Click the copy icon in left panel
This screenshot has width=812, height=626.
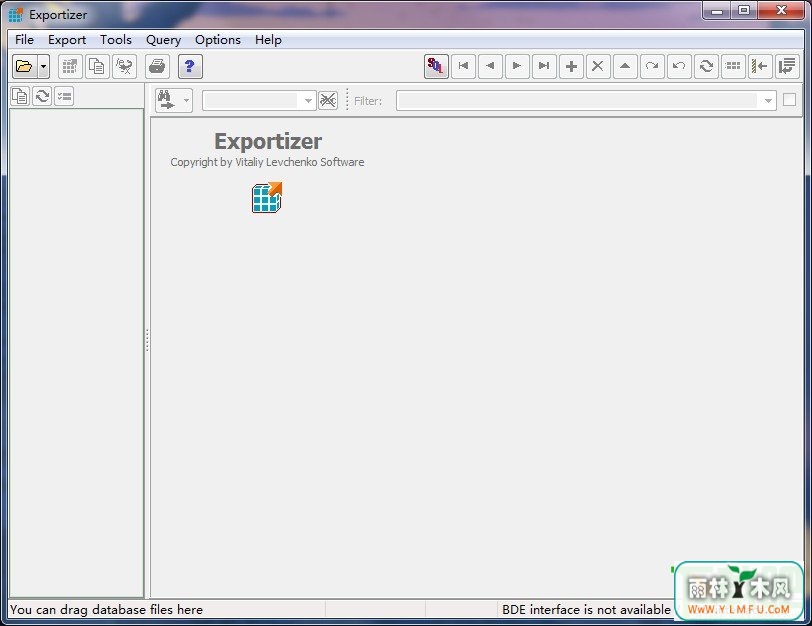coord(20,96)
